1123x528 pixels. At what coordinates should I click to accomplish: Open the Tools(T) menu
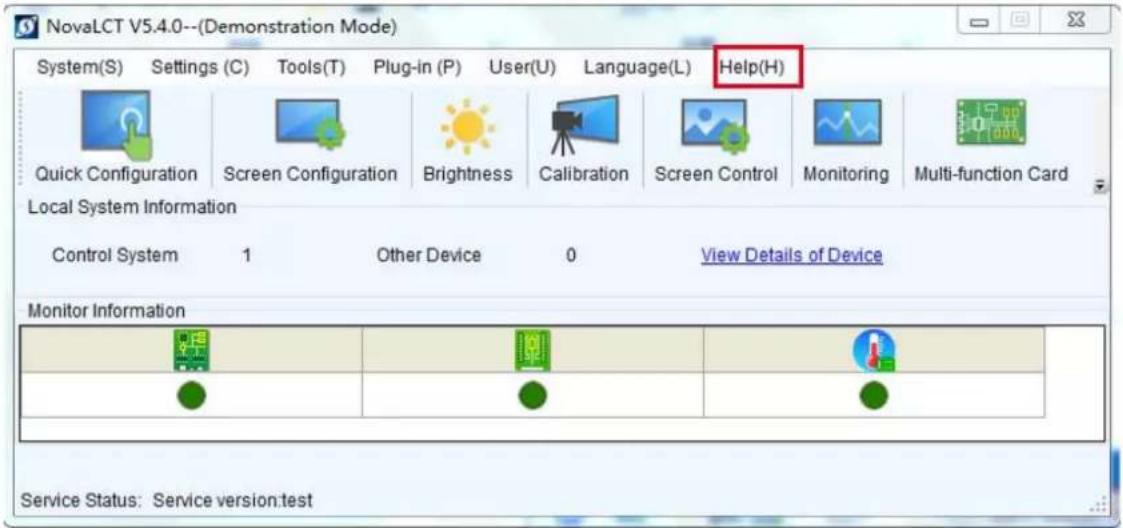[x=312, y=68]
